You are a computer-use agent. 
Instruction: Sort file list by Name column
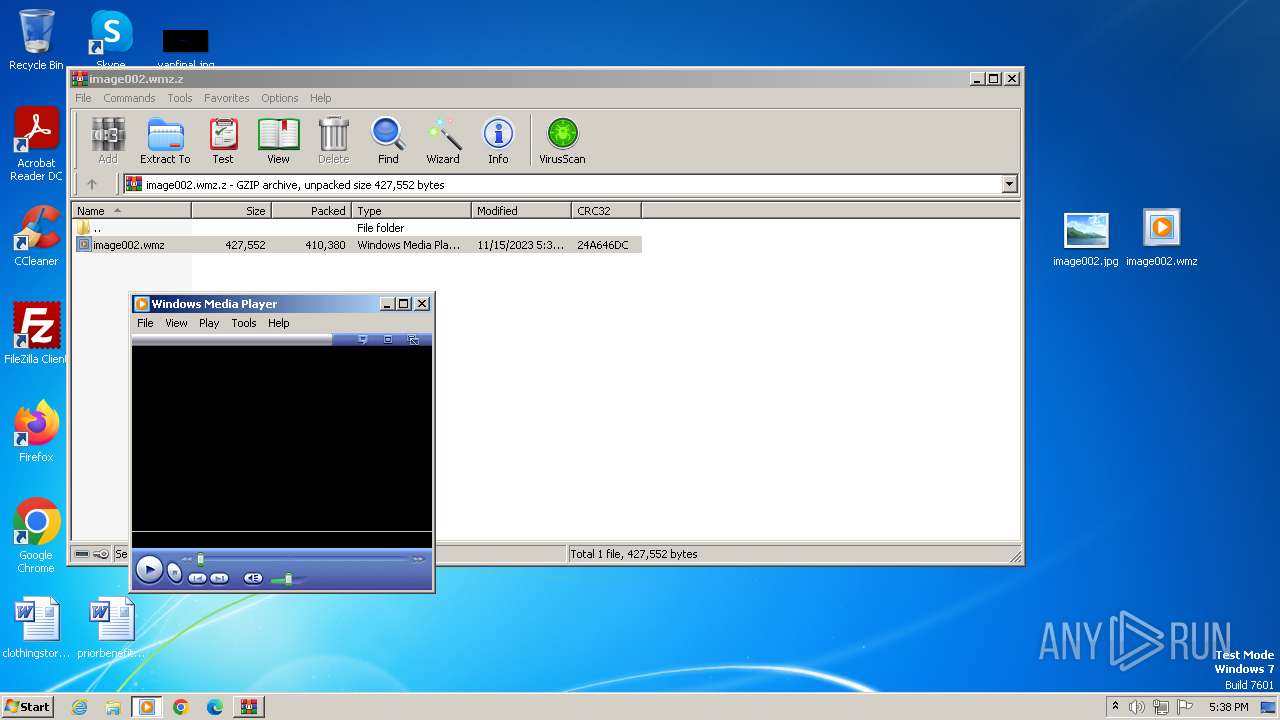pyautogui.click(x=131, y=210)
